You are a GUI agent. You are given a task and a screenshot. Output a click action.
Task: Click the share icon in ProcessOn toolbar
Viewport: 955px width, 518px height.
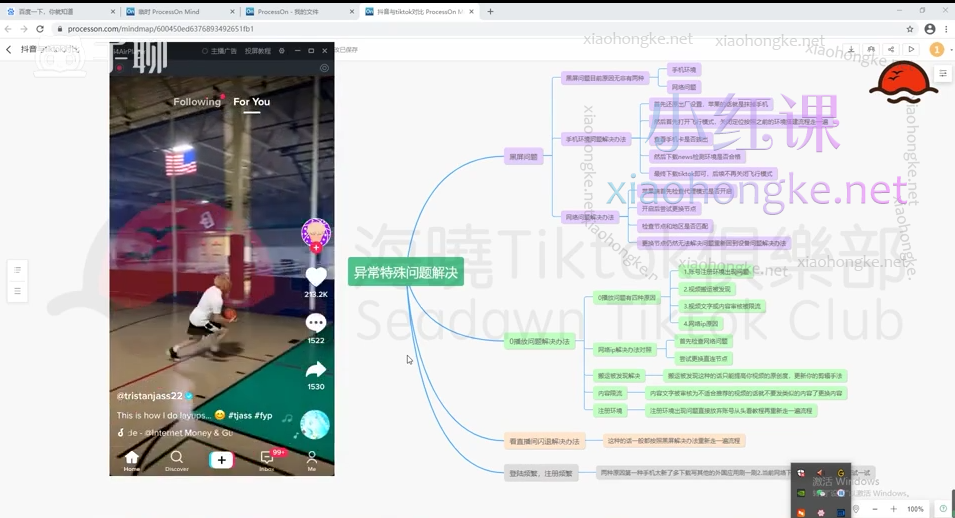(891, 49)
